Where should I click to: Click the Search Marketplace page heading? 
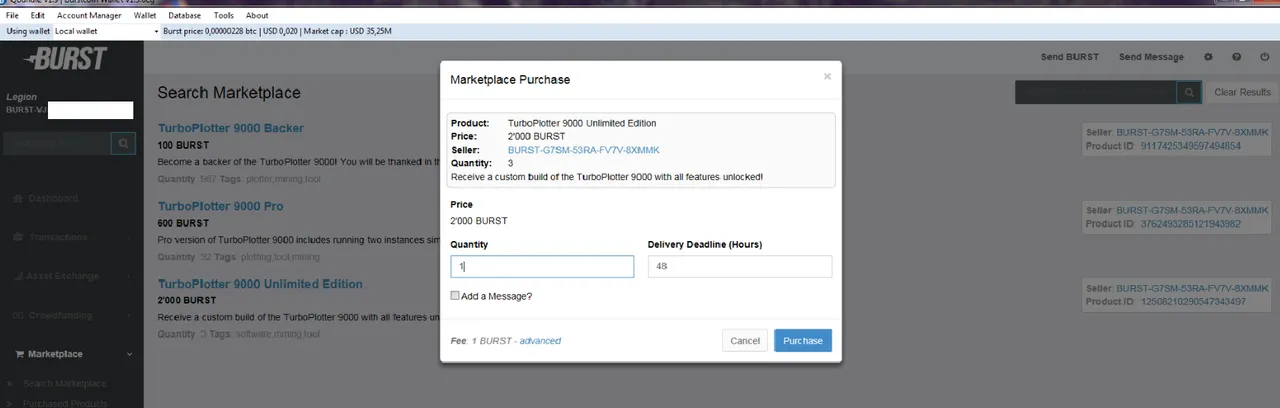click(229, 92)
